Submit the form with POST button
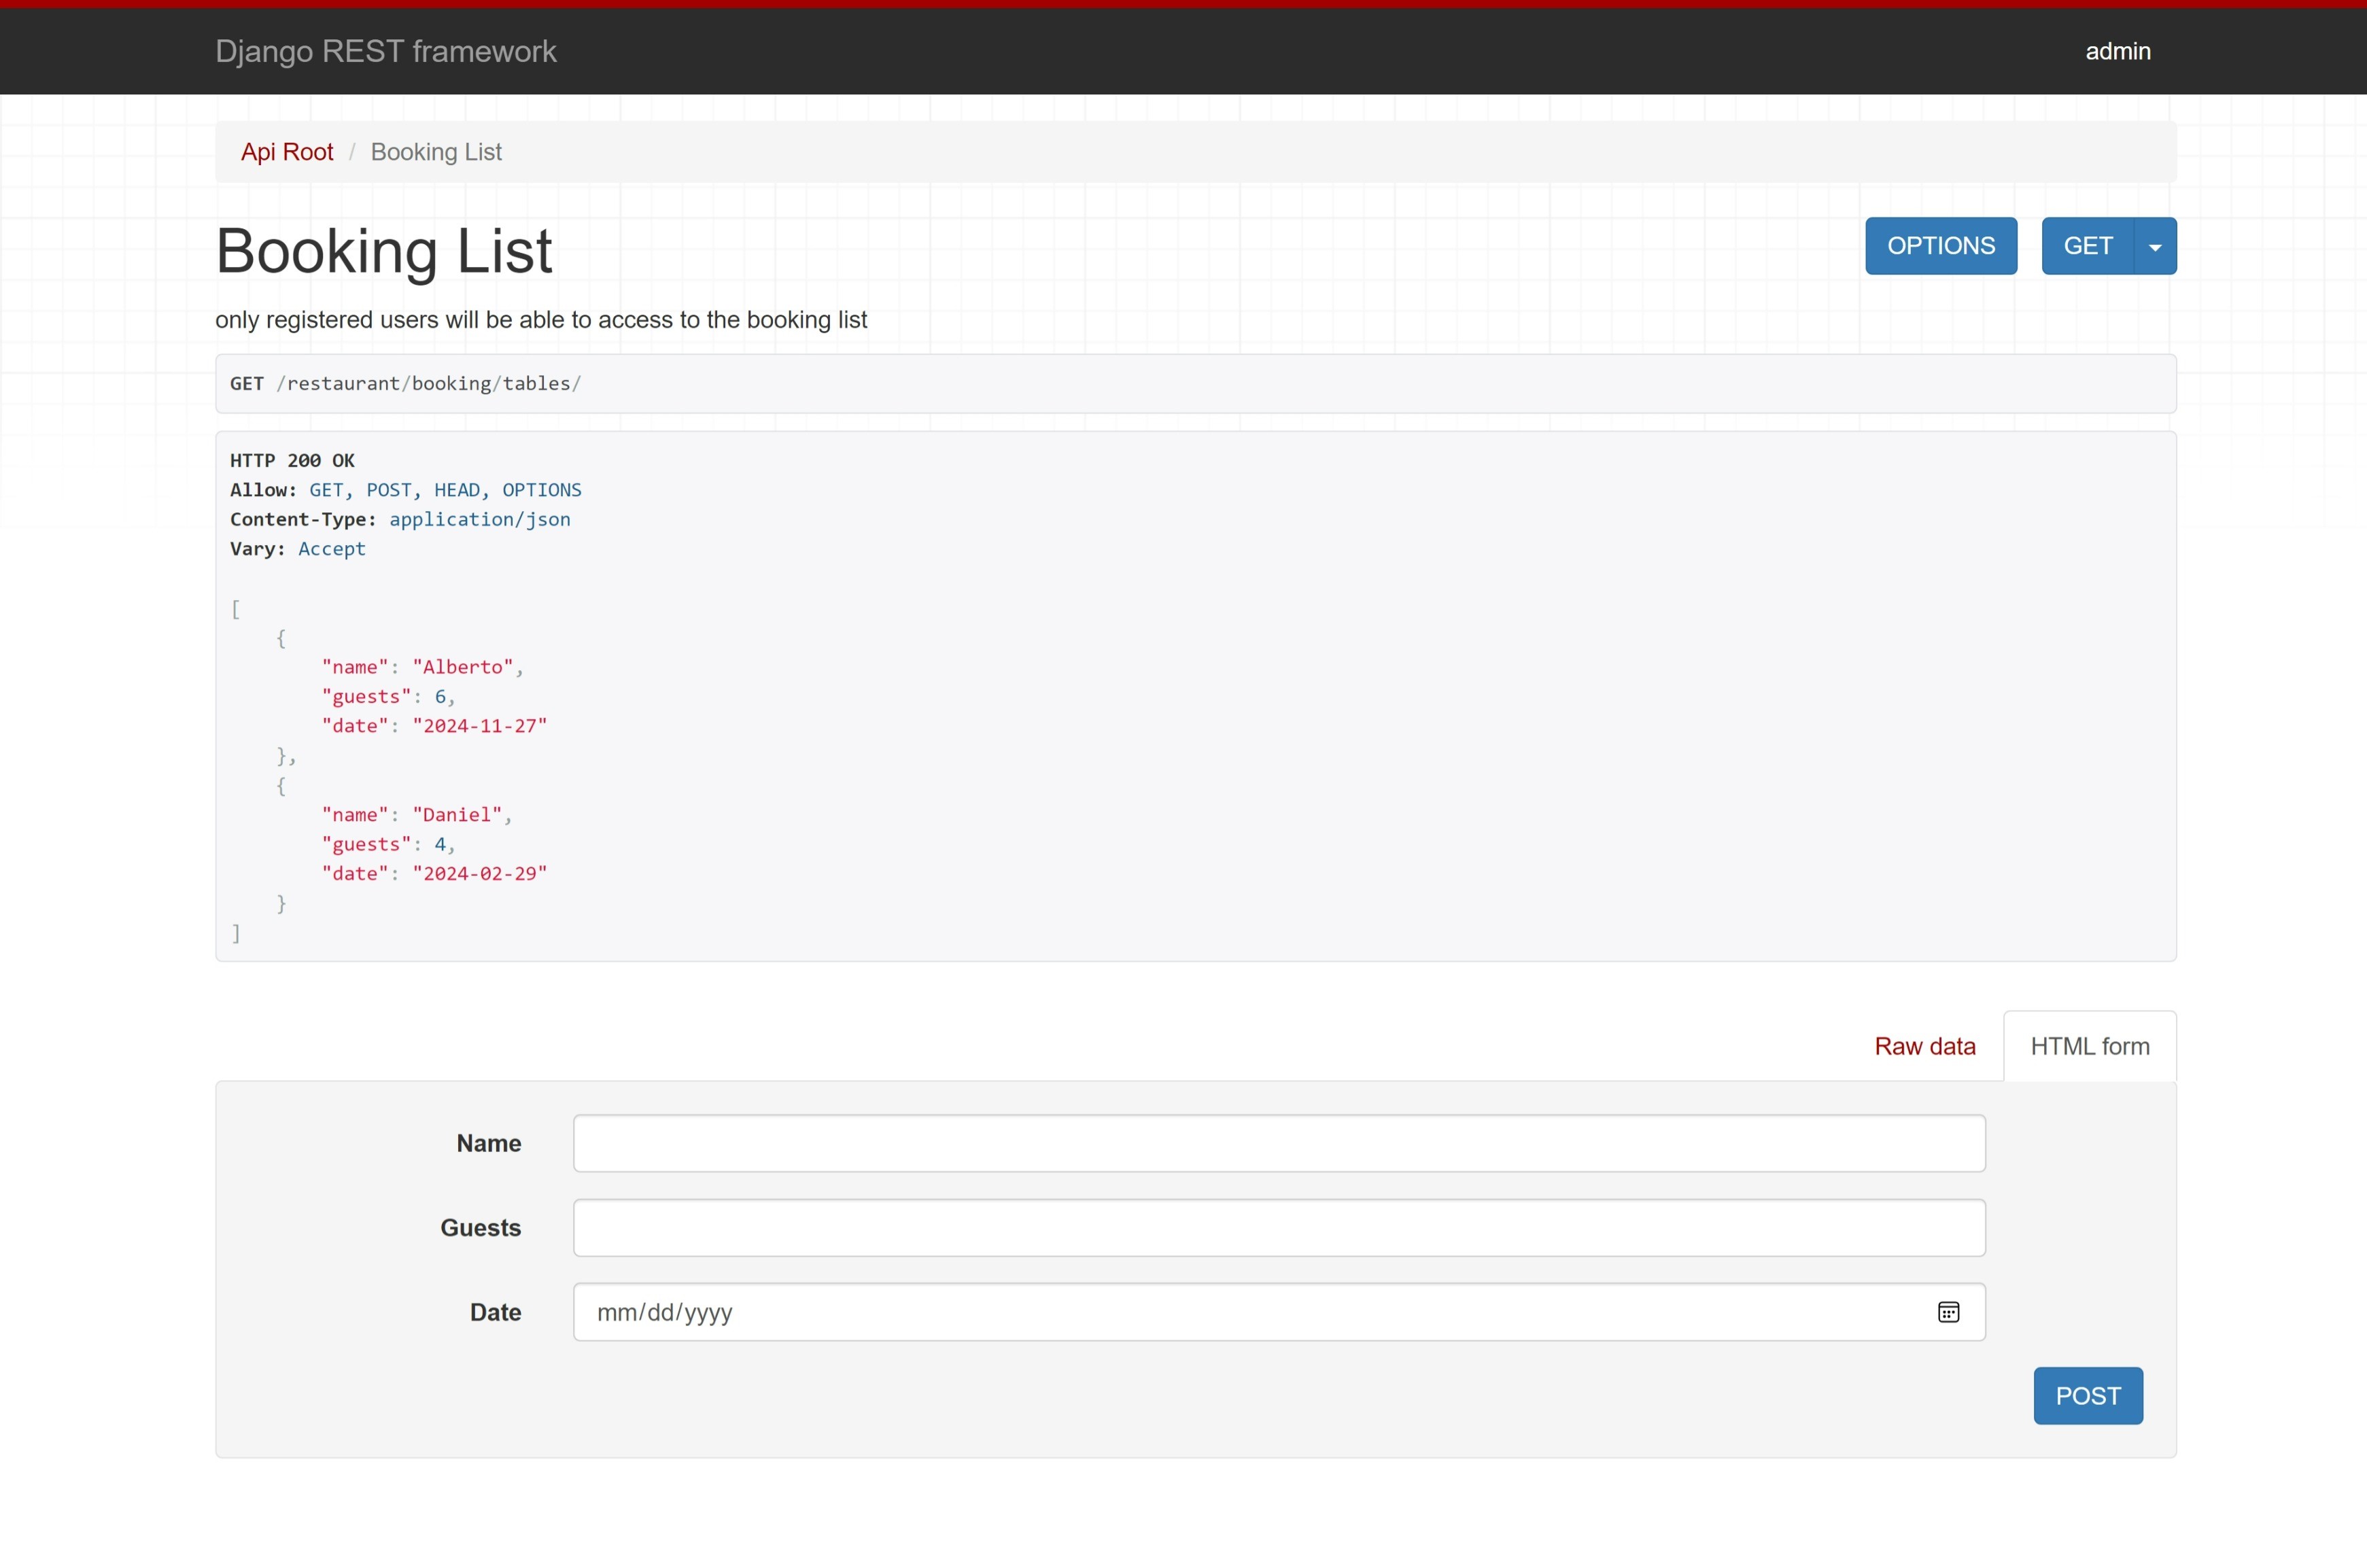The height and width of the screenshot is (1568, 2367). (x=2087, y=1395)
